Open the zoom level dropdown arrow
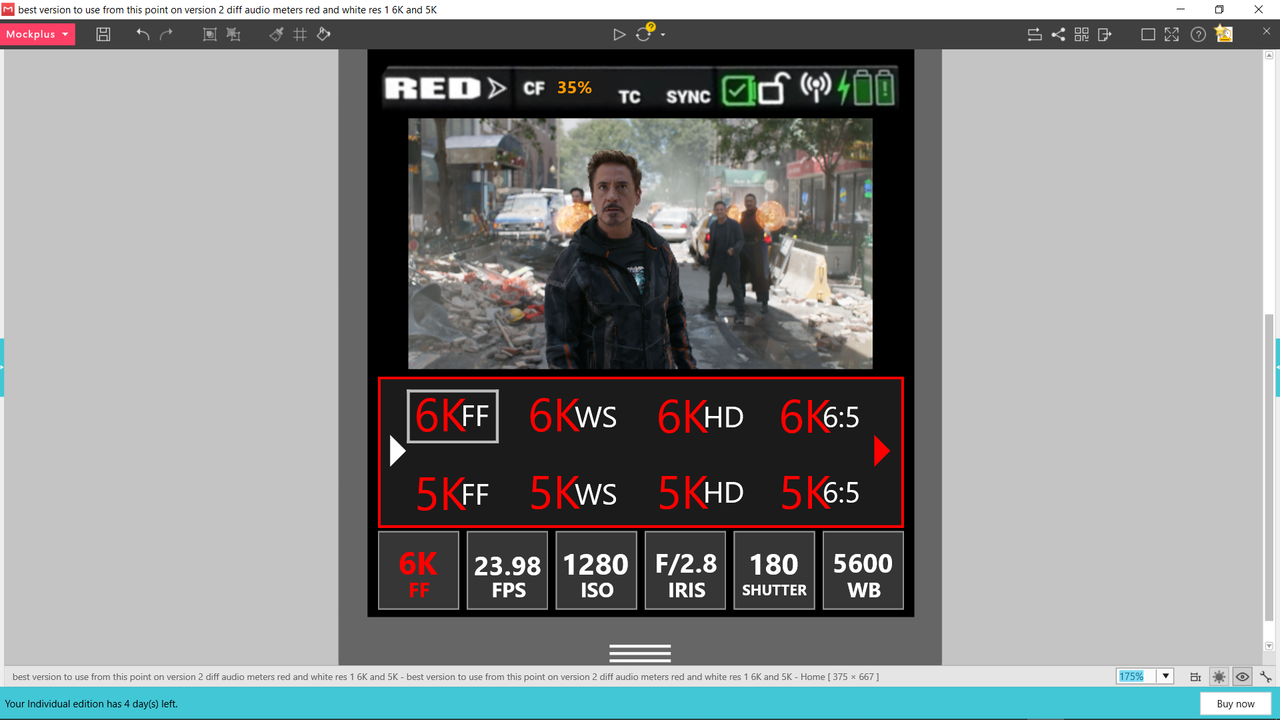Viewport: 1280px width, 720px height. pos(1165,677)
